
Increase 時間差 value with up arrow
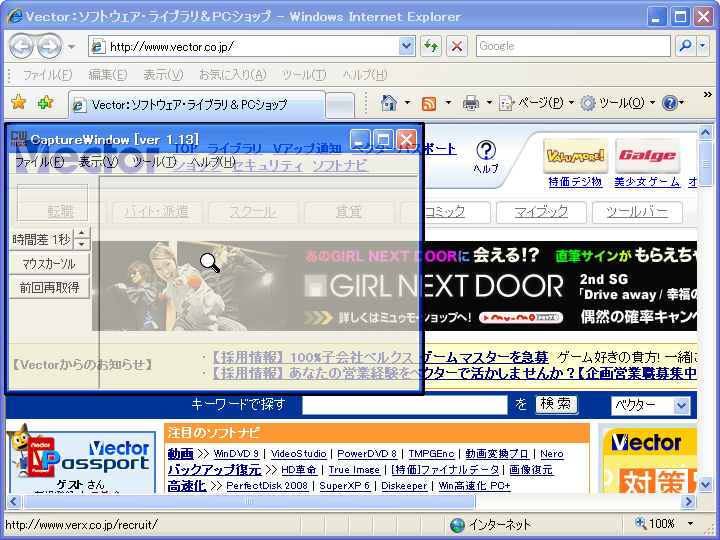(x=82, y=233)
